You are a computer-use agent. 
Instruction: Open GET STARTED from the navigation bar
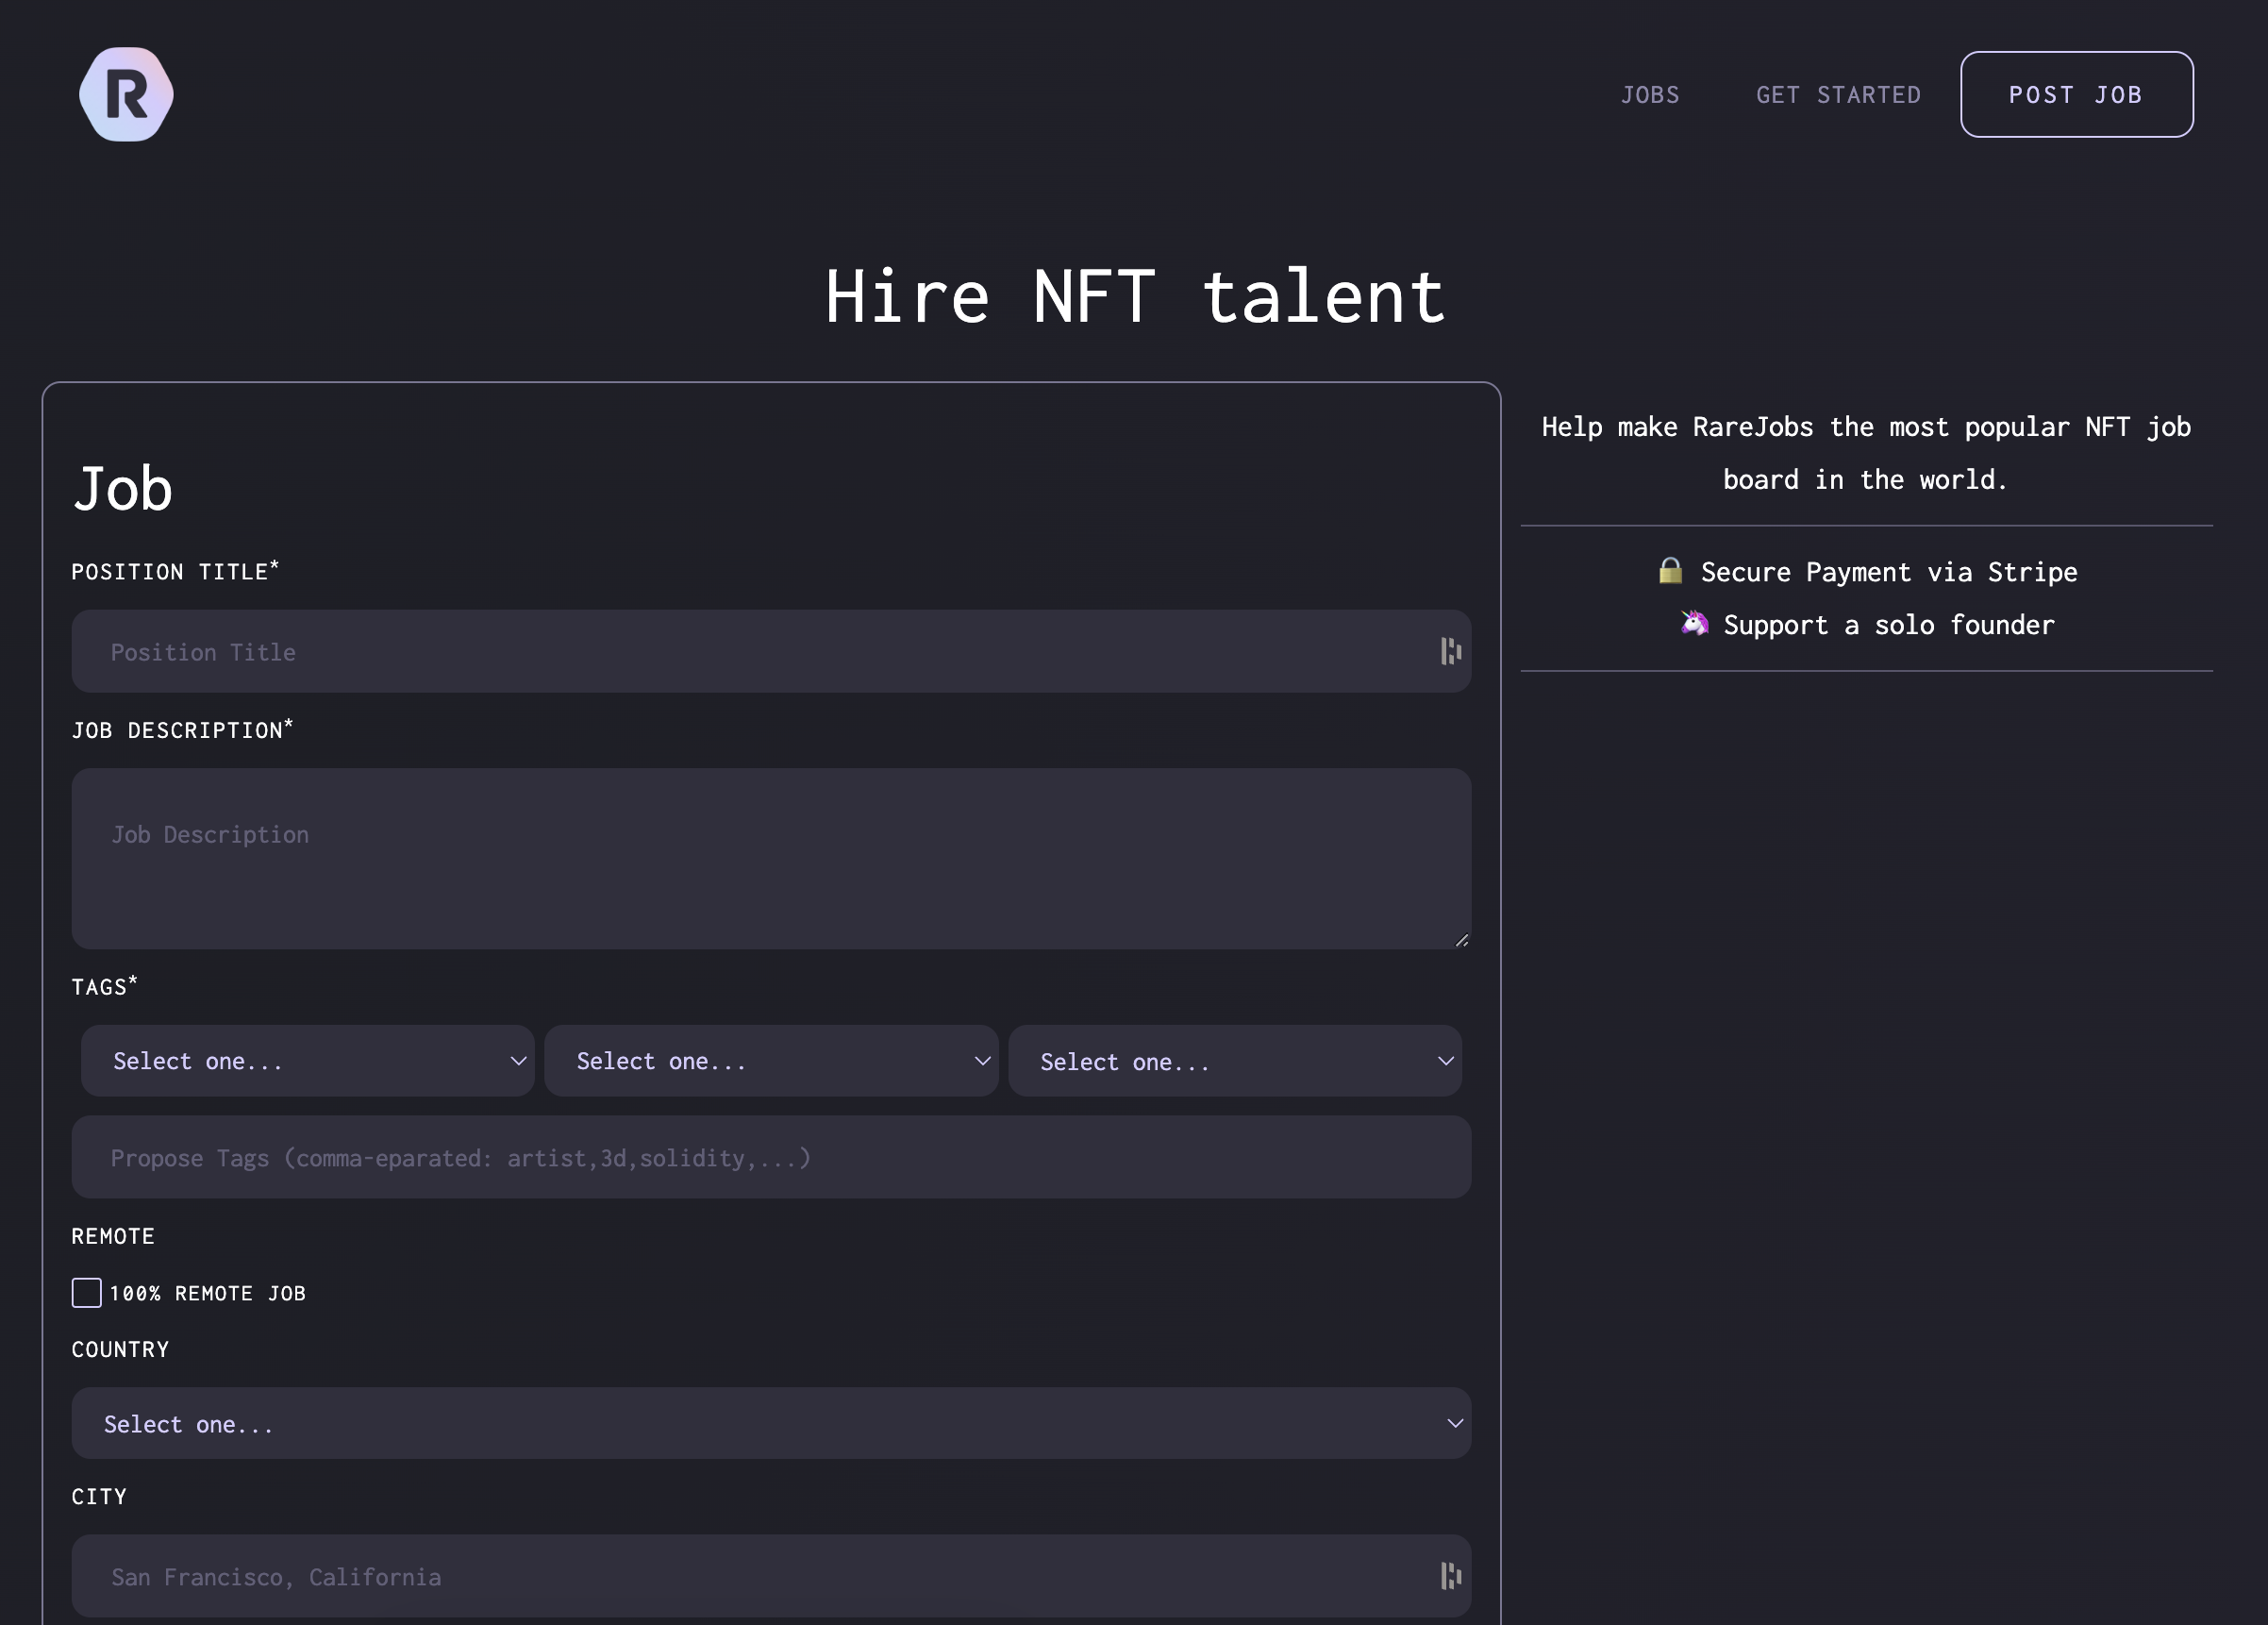click(x=1838, y=94)
